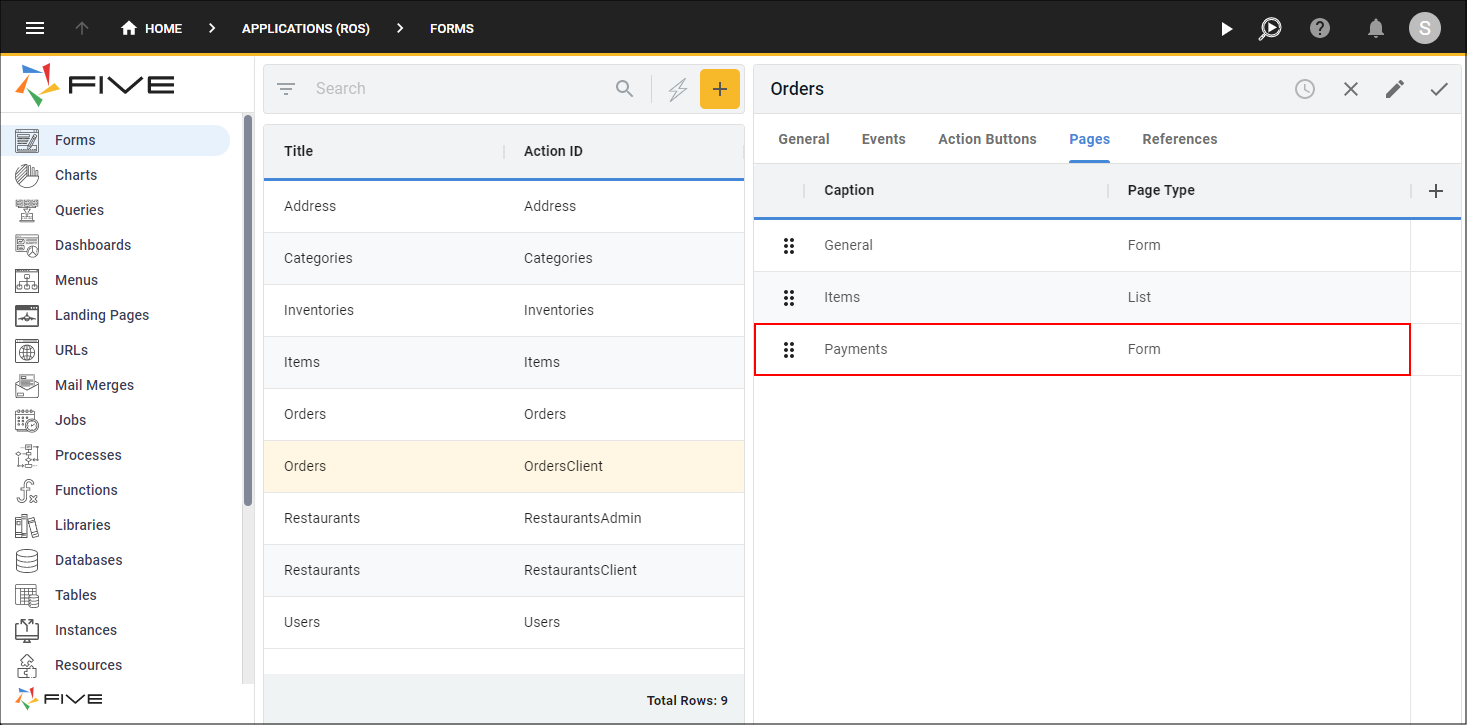Select the Users form row

[x=504, y=622]
